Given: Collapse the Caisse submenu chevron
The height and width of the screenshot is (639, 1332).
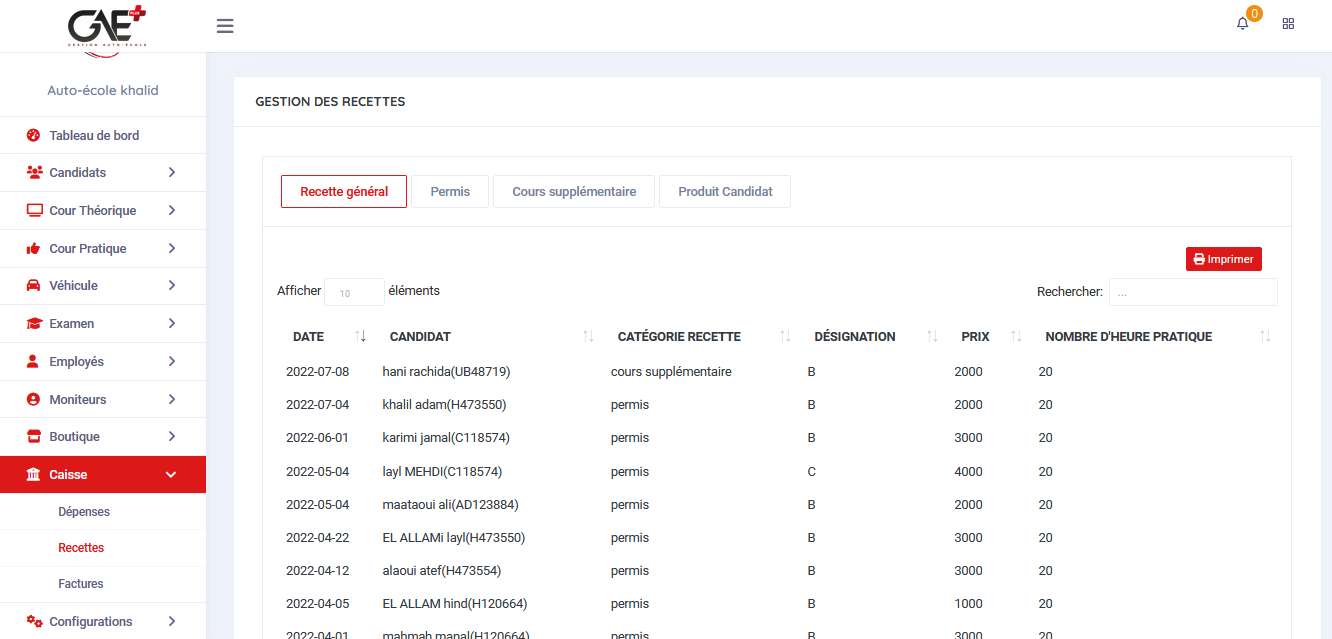Looking at the screenshot, I should 171,474.
